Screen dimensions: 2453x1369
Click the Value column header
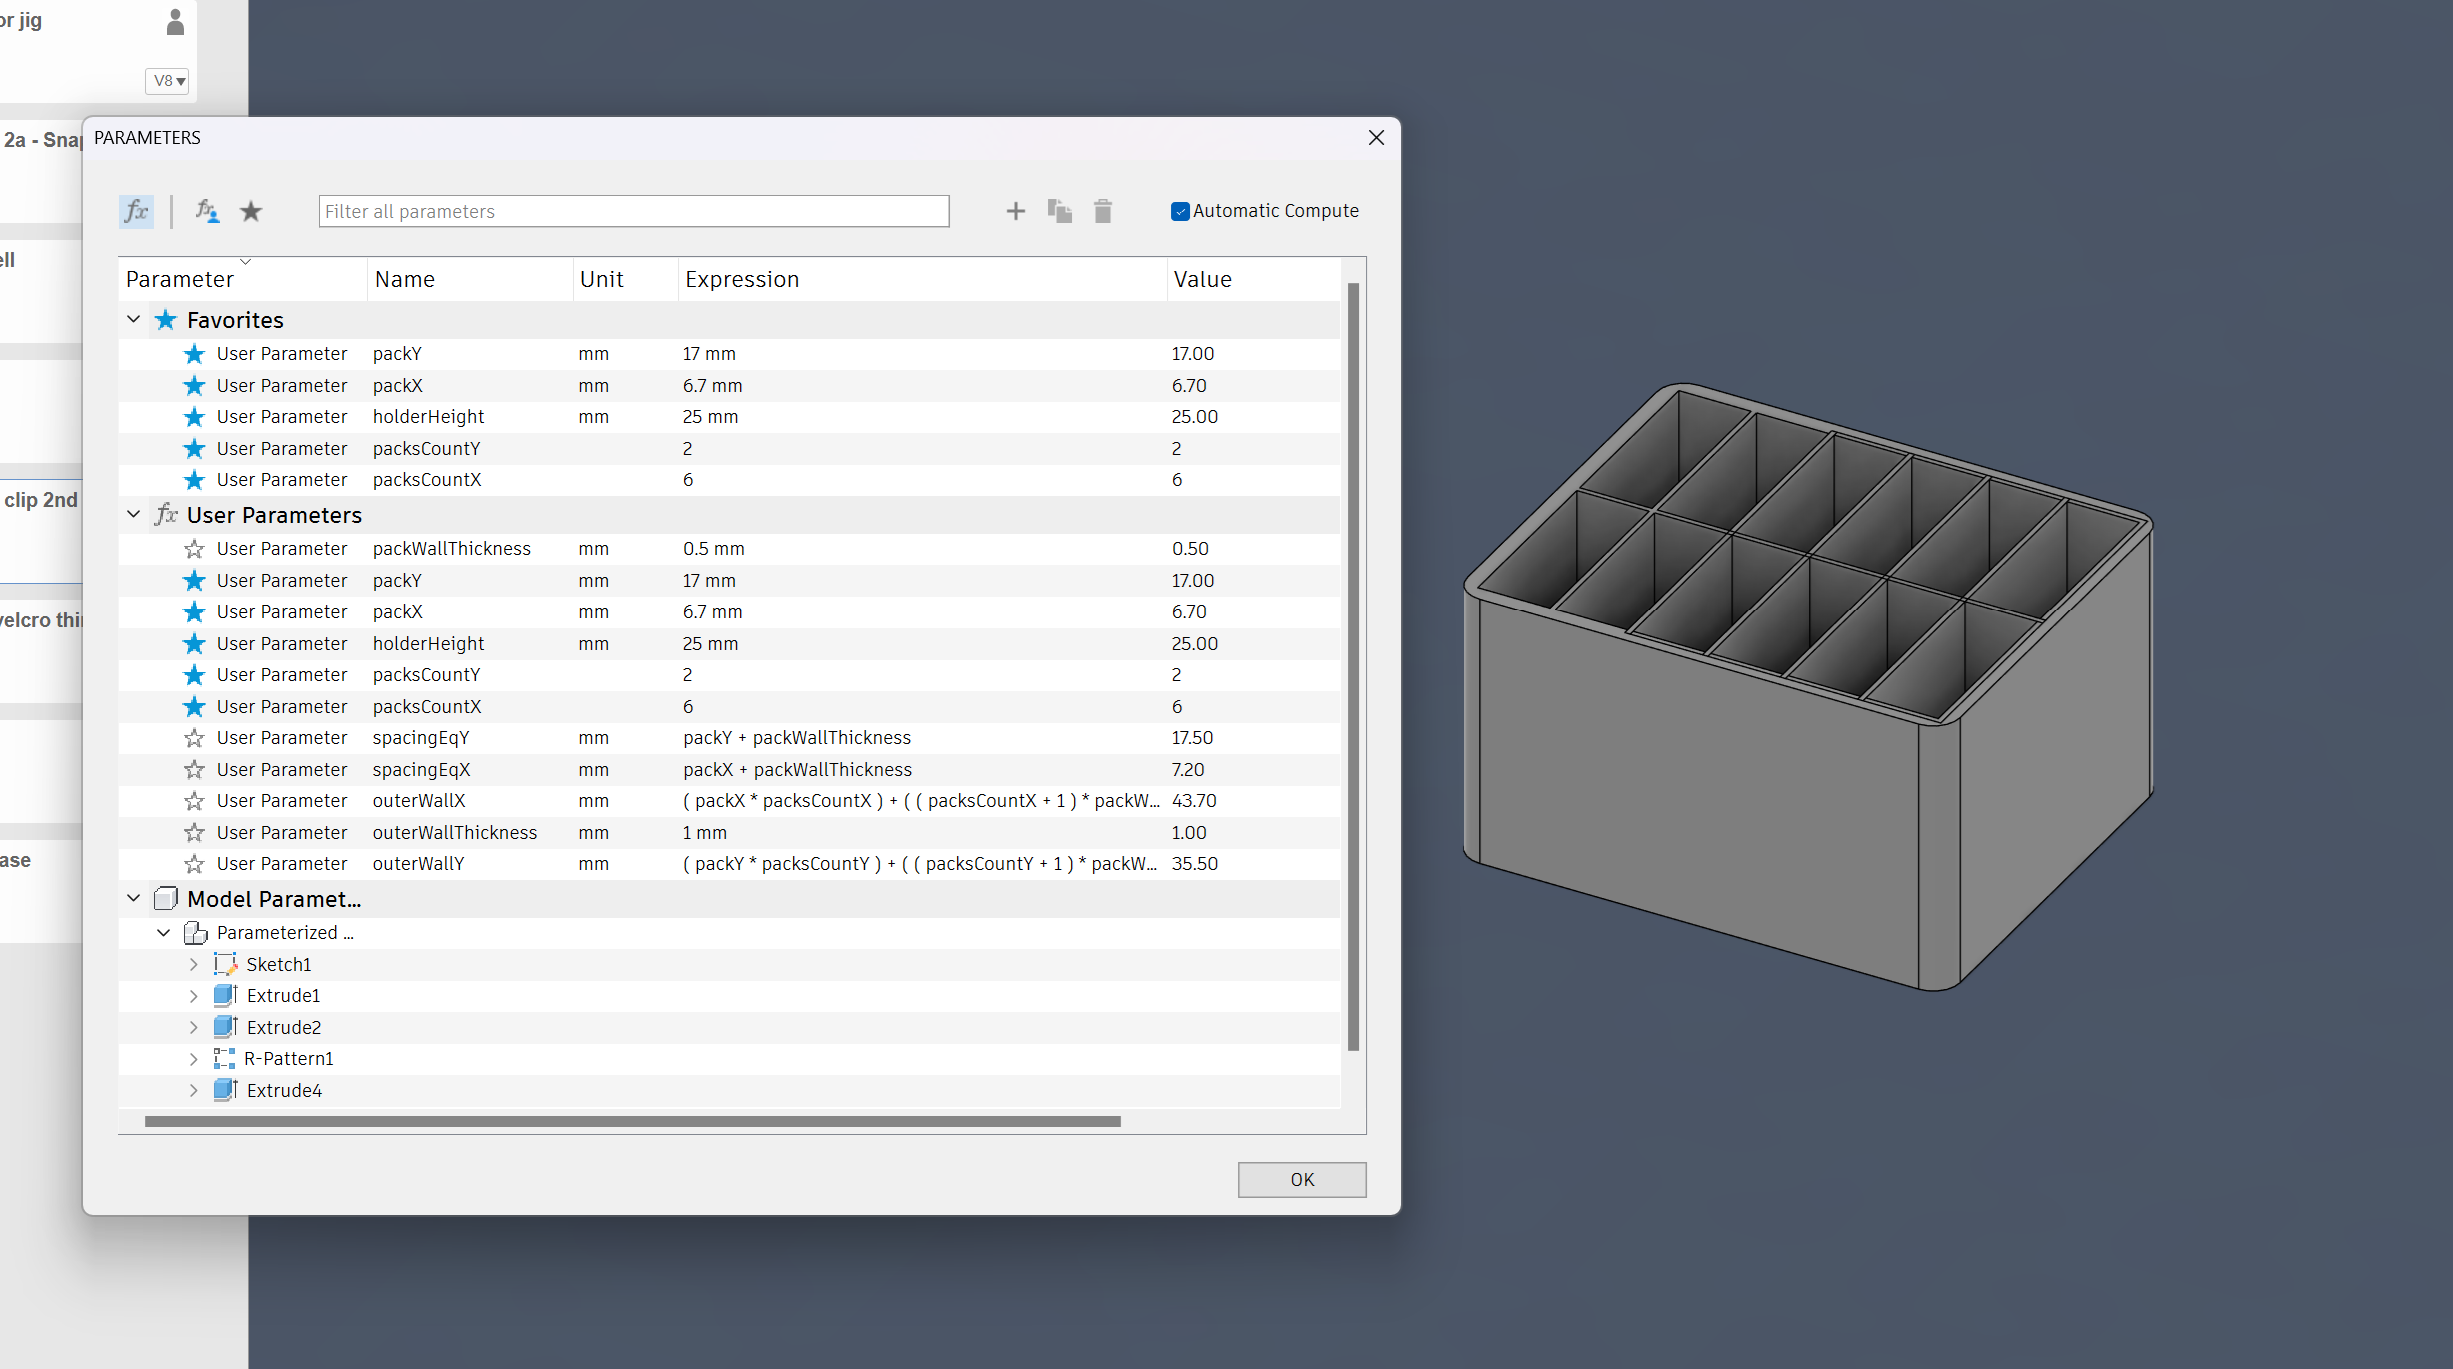click(1253, 279)
